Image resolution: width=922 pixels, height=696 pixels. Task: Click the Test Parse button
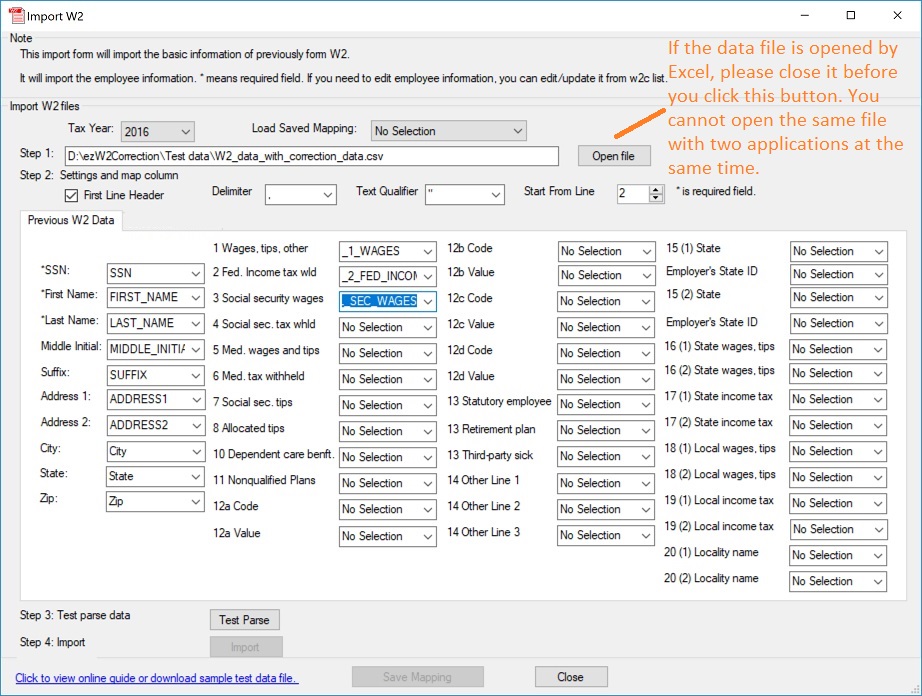[x=244, y=620]
